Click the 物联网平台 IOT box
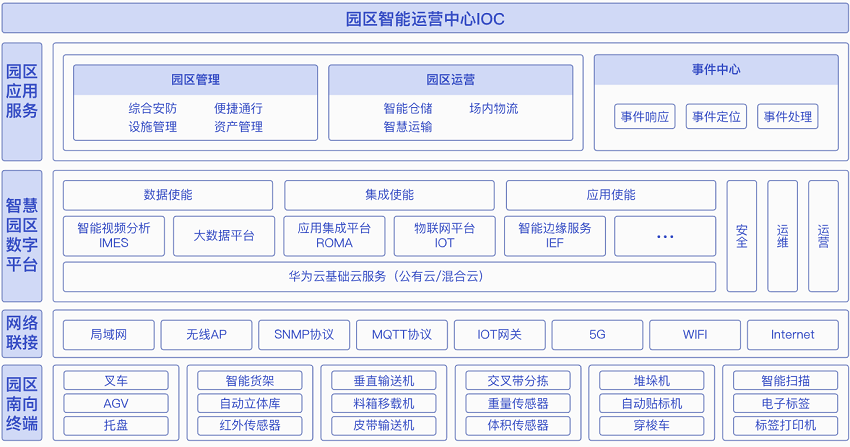This screenshot has width=850, height=447. (445, 236)
